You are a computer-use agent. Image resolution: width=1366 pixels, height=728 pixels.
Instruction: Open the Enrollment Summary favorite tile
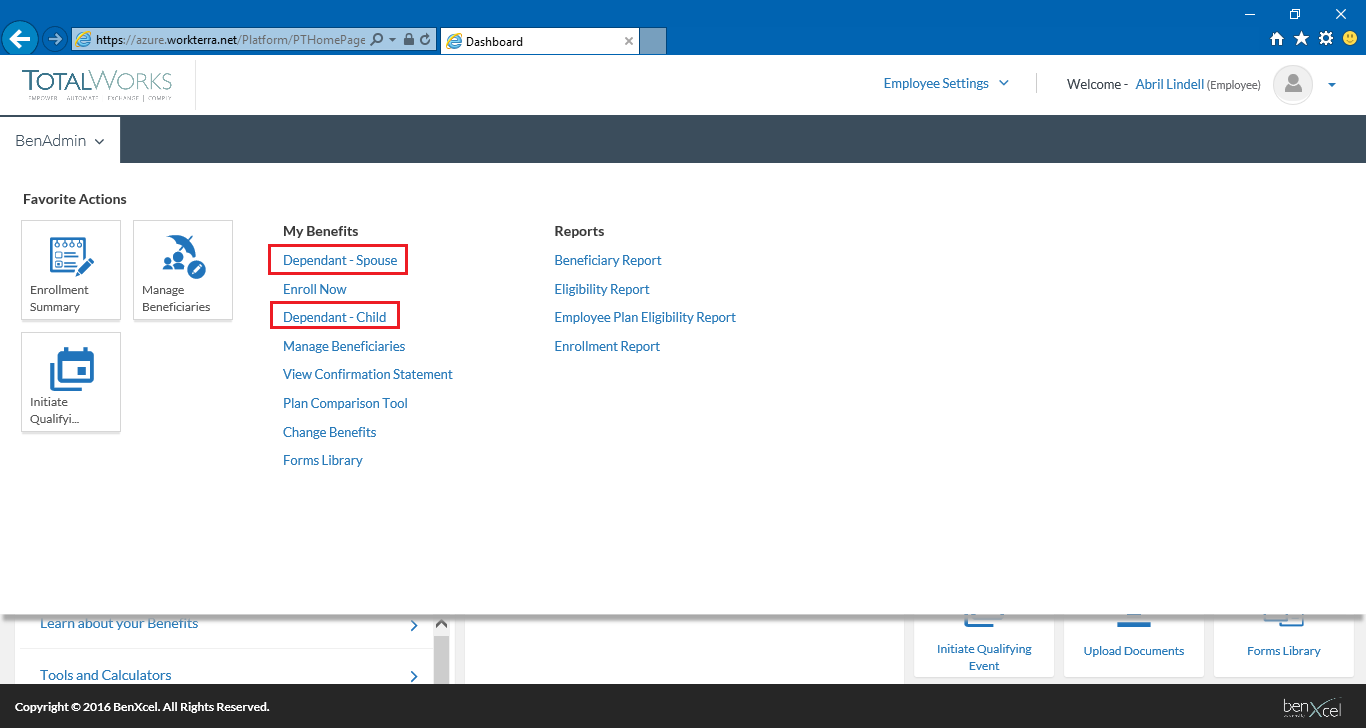coord(71,270)
